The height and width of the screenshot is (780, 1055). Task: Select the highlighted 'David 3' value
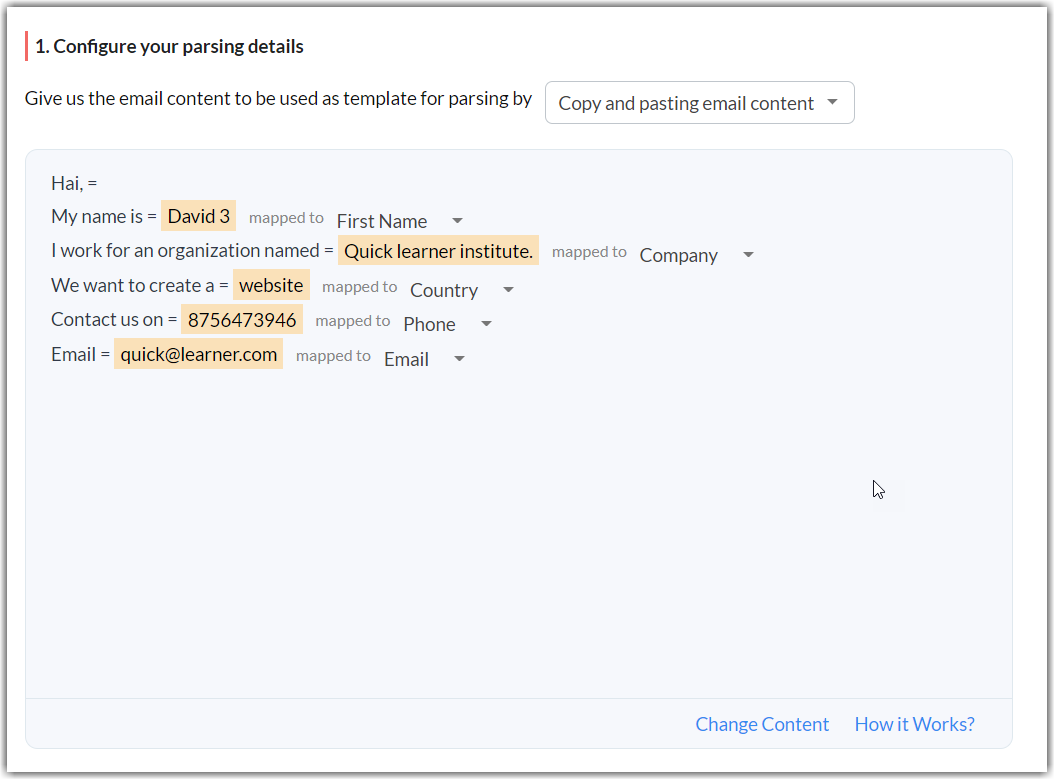pos(198,216)
